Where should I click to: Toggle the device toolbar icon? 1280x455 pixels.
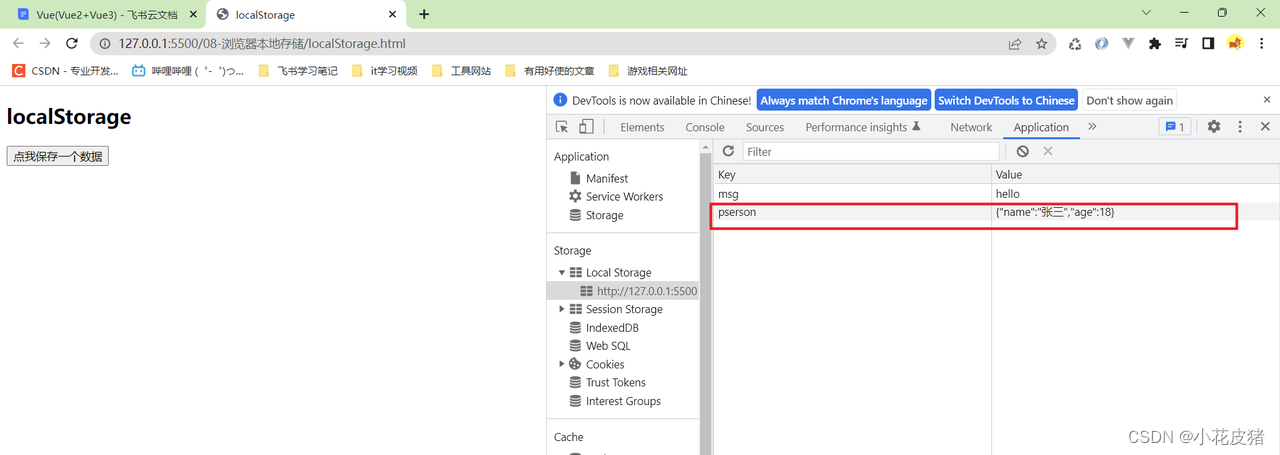pos(586,127)
